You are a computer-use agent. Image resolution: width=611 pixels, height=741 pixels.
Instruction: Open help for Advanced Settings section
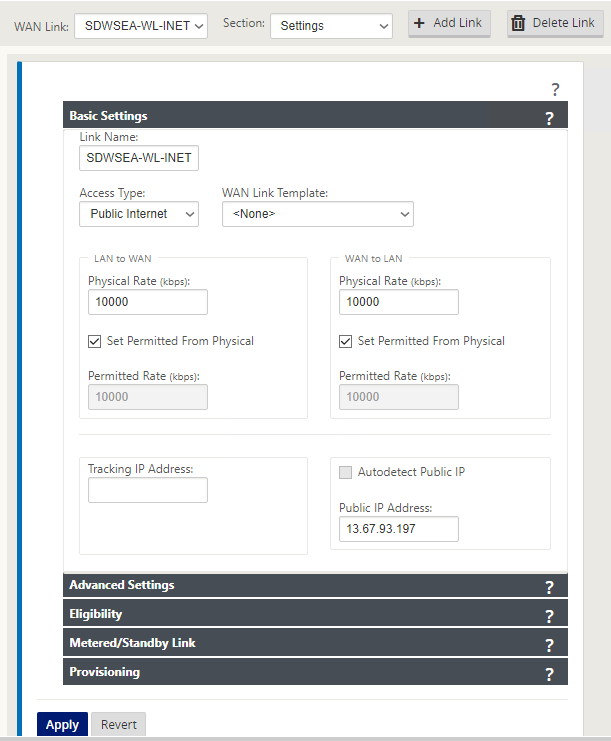pyautogui.click(x=549, y=587)
